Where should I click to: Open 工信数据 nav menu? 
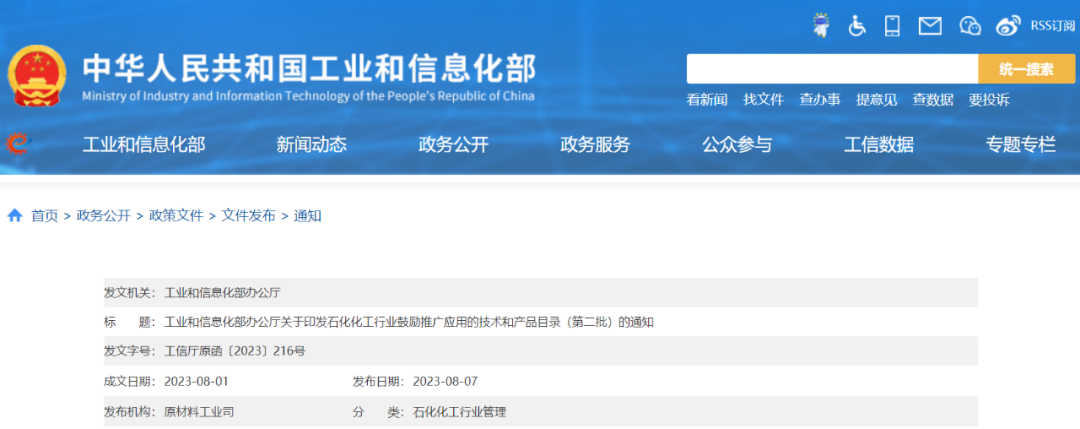(879, 145)
